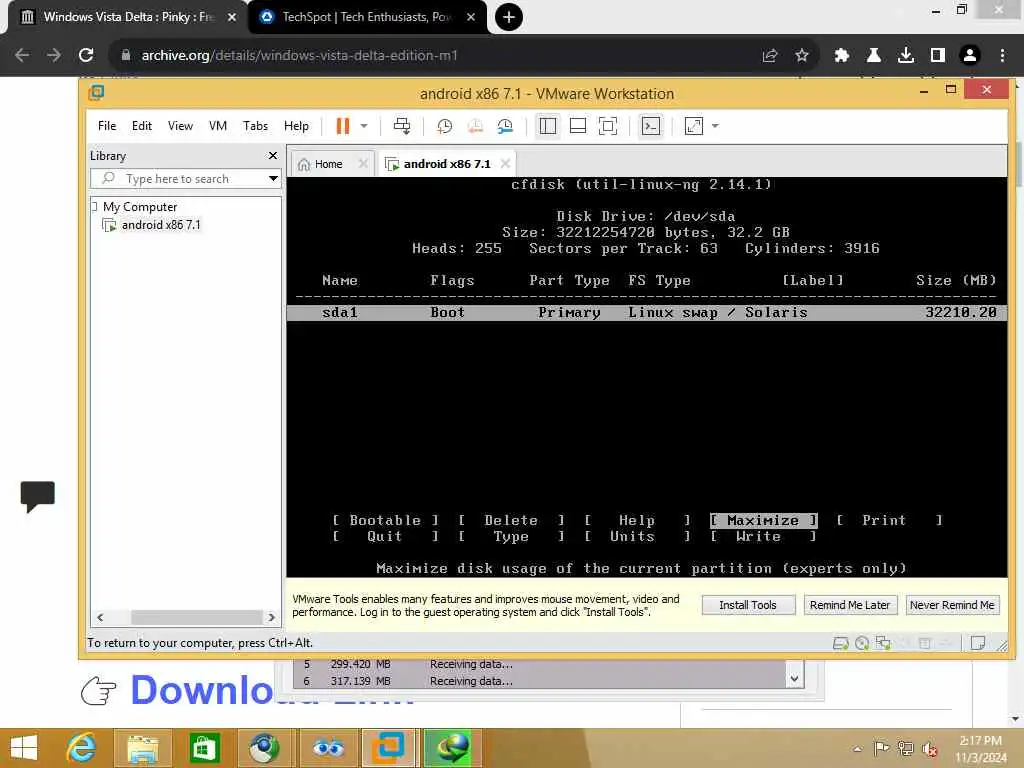Open File Explorer from taskbar
Screen dimensions: 1024x768
click(143, 748)
